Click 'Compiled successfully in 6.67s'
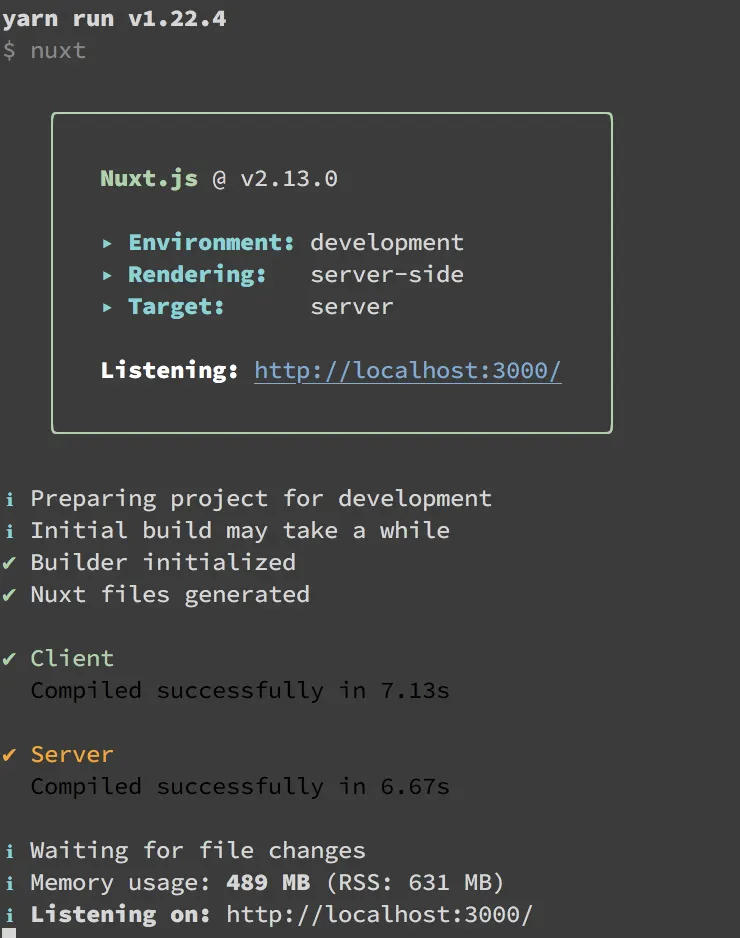 click(x=240, y=787)
